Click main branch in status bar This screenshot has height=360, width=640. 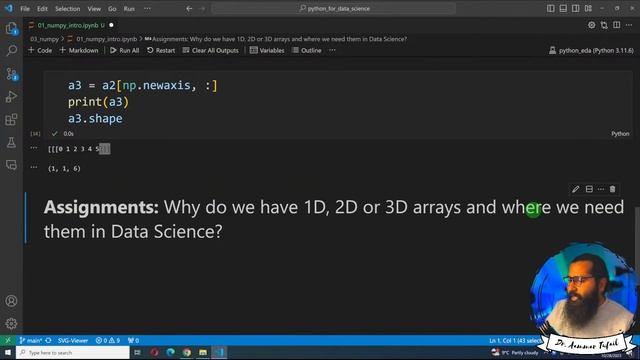[x=31, y=340]
